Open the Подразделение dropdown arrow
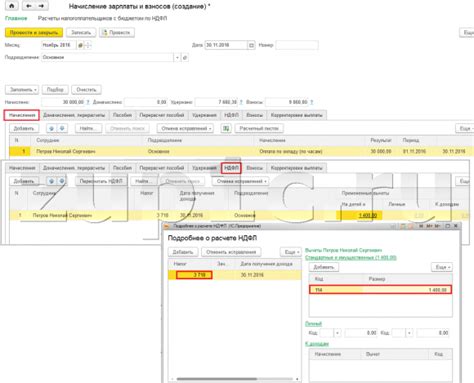474x383 pixels. pyautogui.click(x=177, y=58)
